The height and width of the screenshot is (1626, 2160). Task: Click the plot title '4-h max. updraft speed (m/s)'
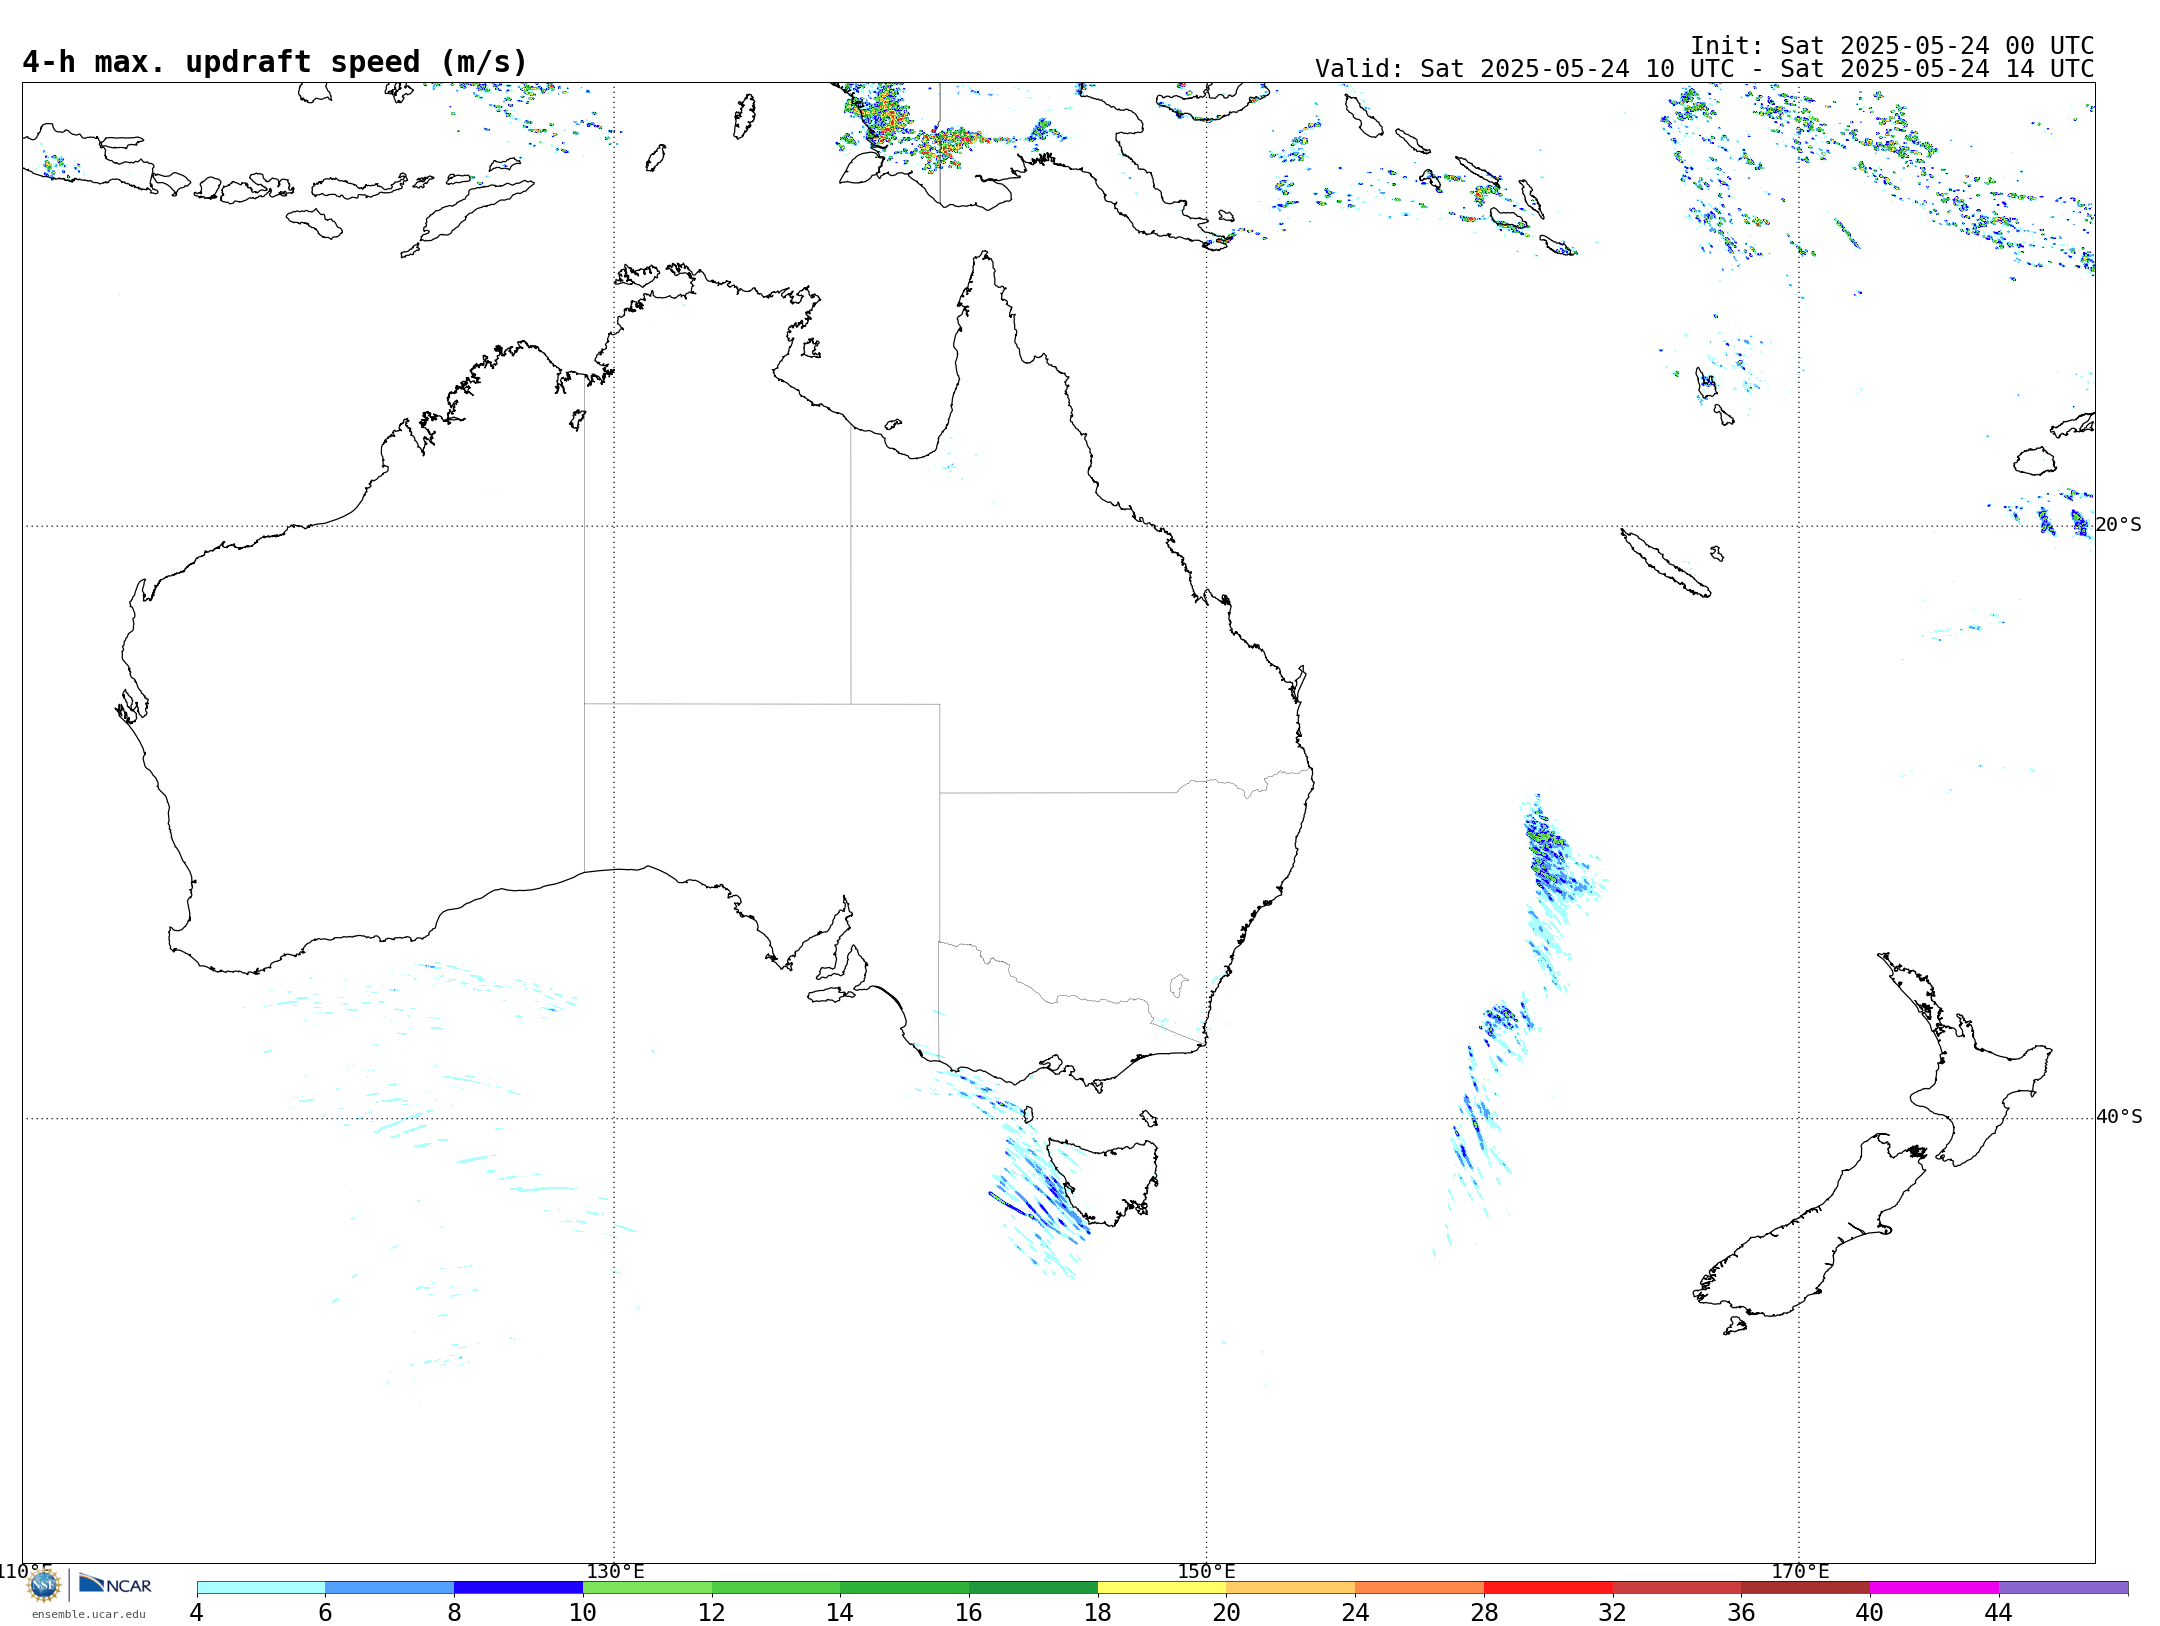(x=275, y=62)
